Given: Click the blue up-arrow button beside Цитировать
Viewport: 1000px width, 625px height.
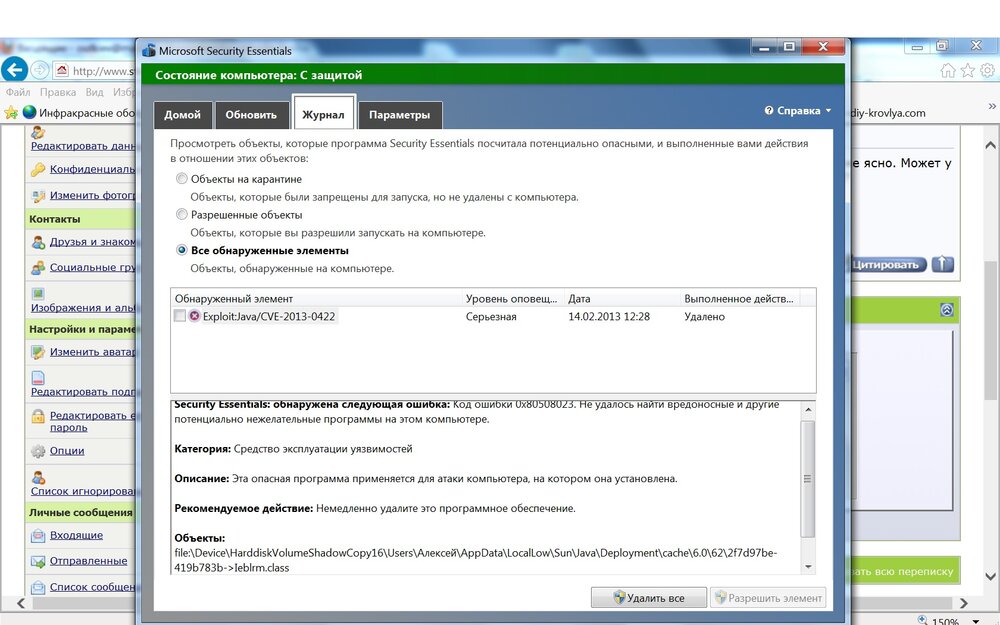Looking at the screenshot, I should click(x=942, y=264).
